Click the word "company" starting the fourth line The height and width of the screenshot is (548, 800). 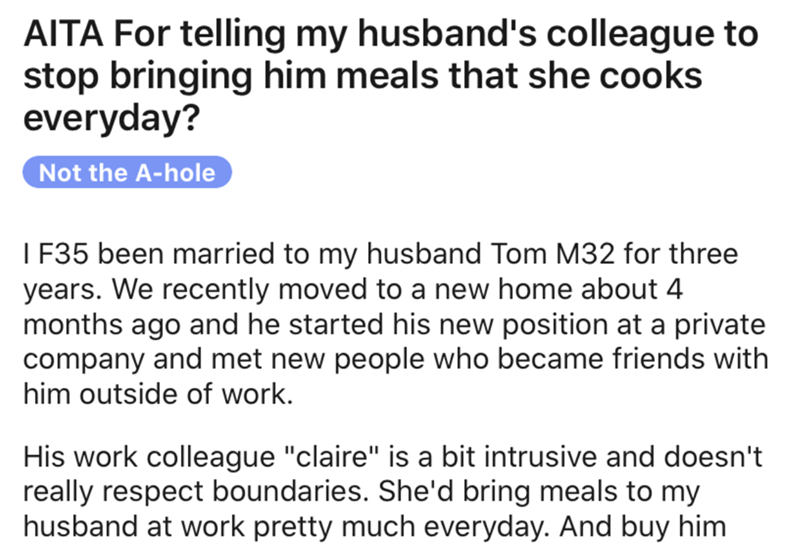point(74,361)
